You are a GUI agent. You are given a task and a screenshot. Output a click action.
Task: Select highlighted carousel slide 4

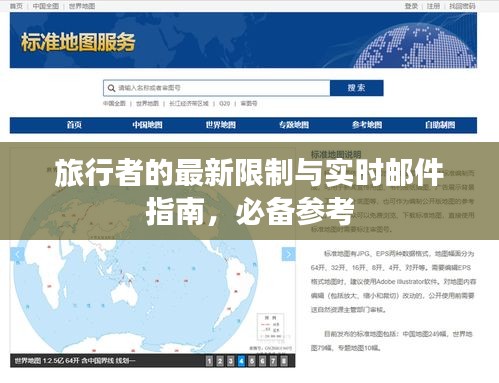(241, 361)
